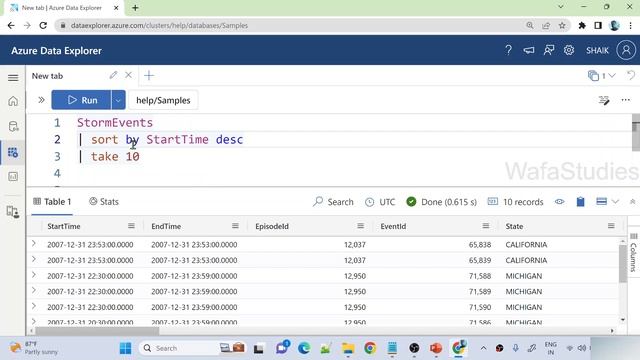Expand the row with EventId 71,590

(34, 306)
